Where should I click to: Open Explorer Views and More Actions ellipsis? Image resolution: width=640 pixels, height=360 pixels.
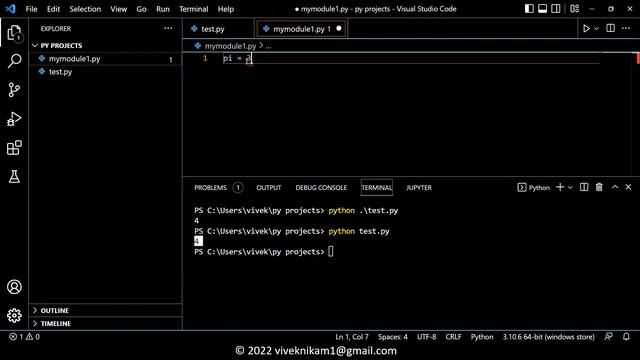(x=168, y=28)
